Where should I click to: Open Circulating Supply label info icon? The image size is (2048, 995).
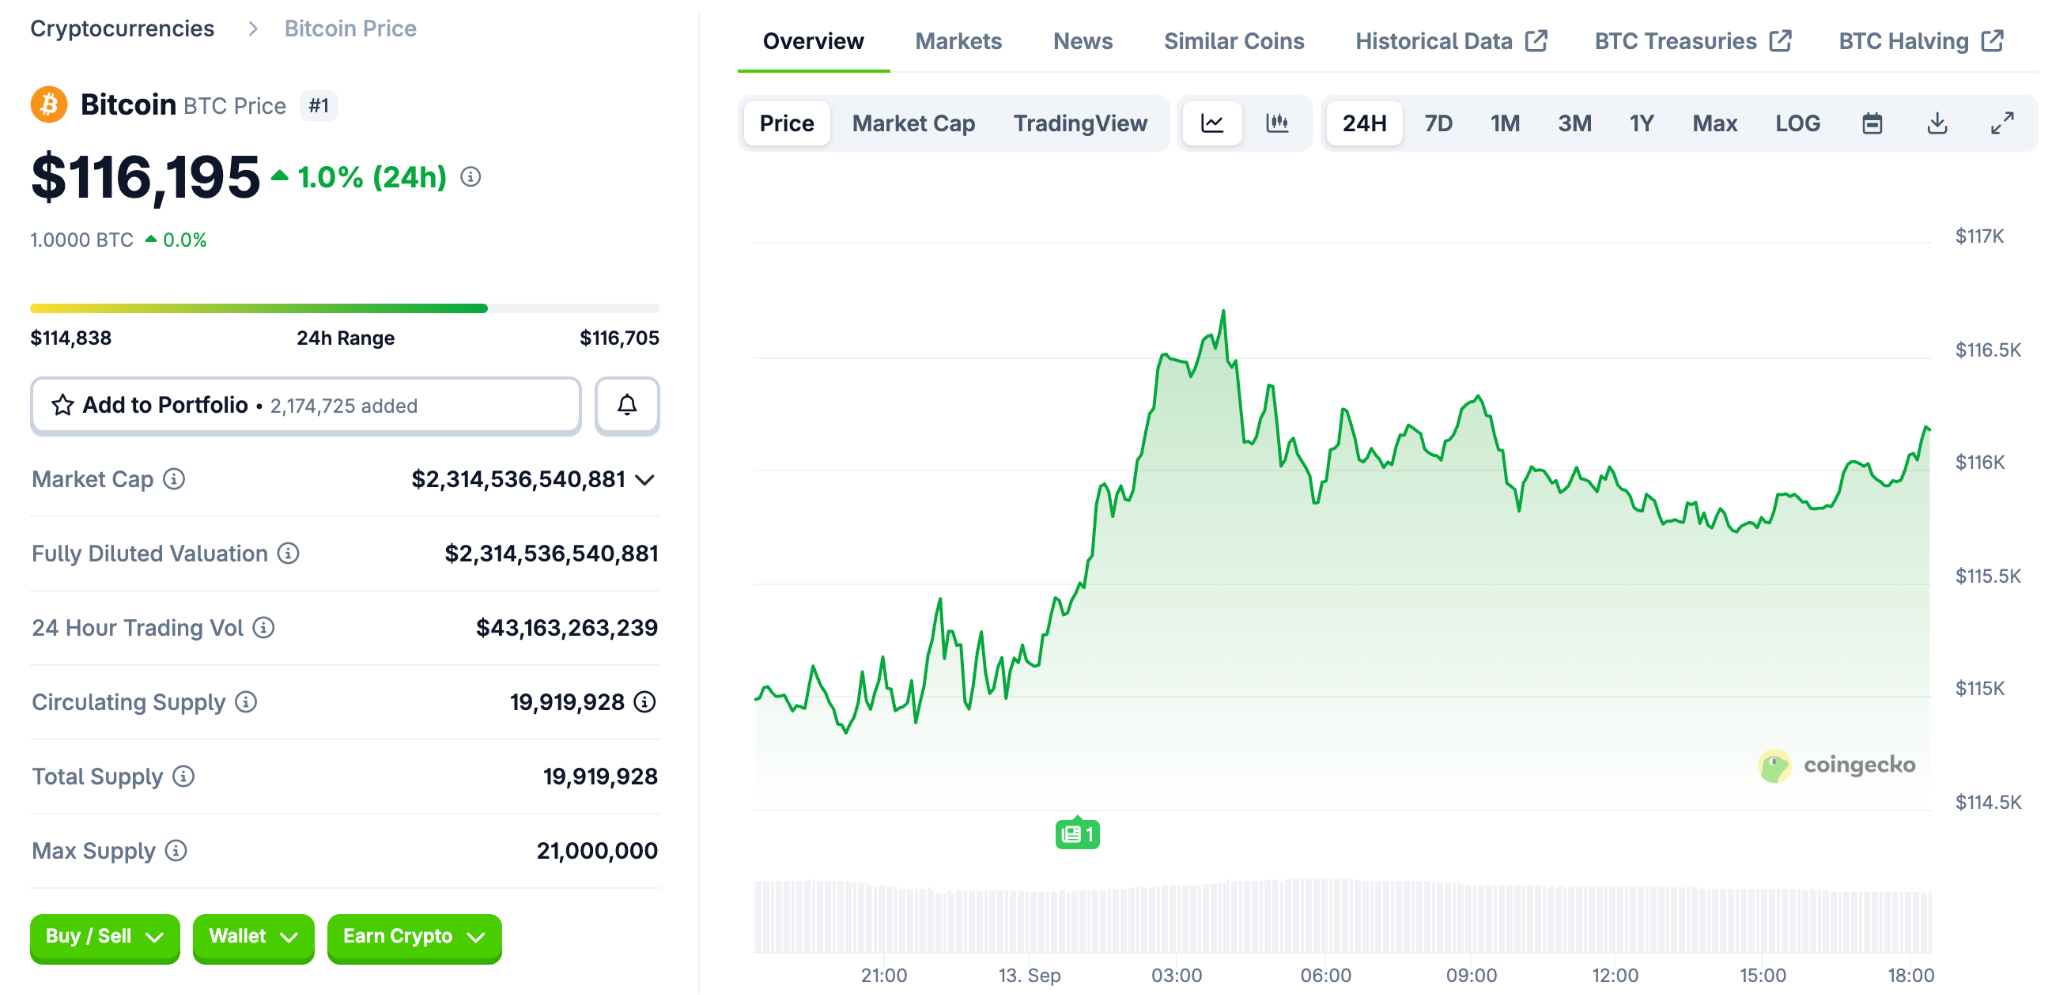pos(246,702)
